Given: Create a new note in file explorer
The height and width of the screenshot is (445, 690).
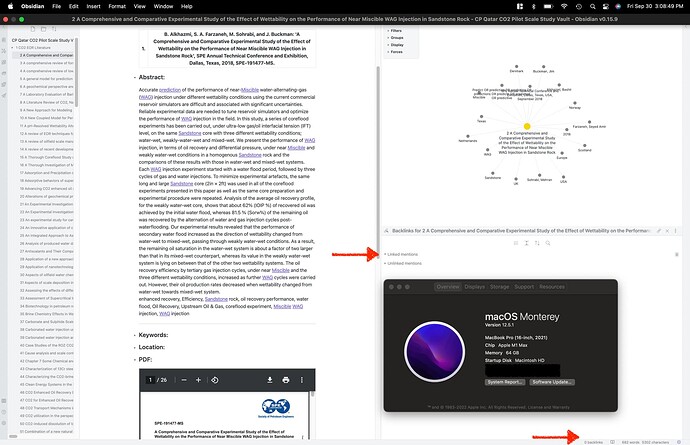Looking at the screenshot, I should point(33,29).
